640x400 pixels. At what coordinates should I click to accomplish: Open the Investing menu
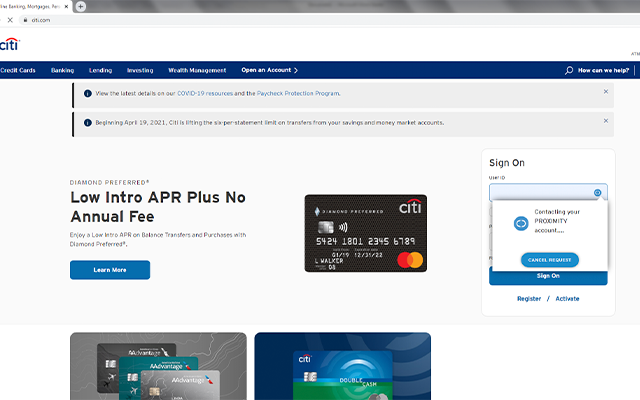(x=140, y=70)
